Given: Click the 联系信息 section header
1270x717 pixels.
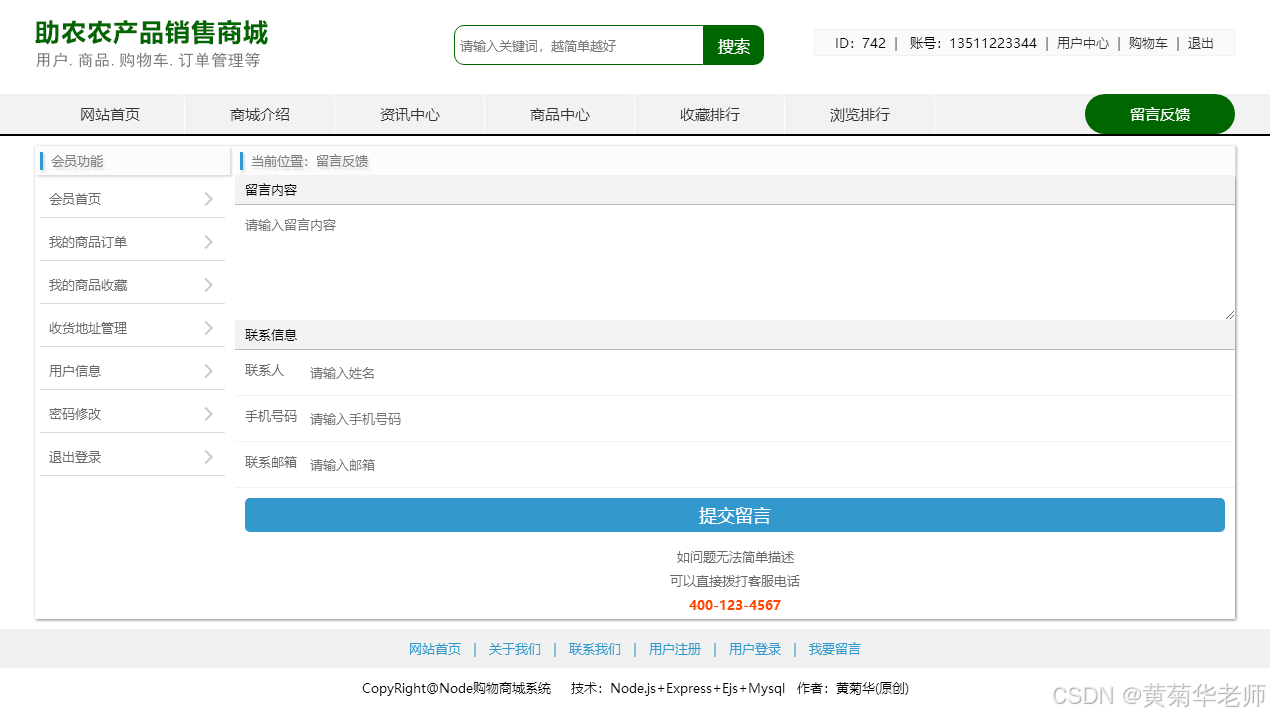Looking at the screenshot, I should [x=735, y=335].
